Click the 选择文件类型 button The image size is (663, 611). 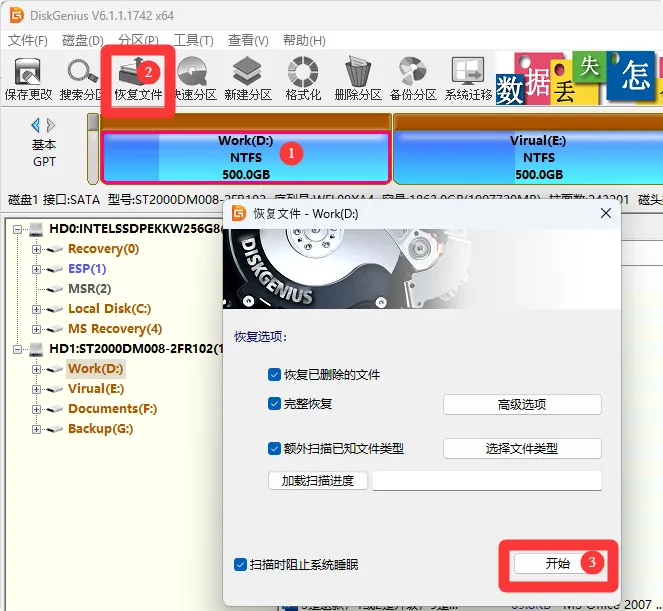[522, 448]
